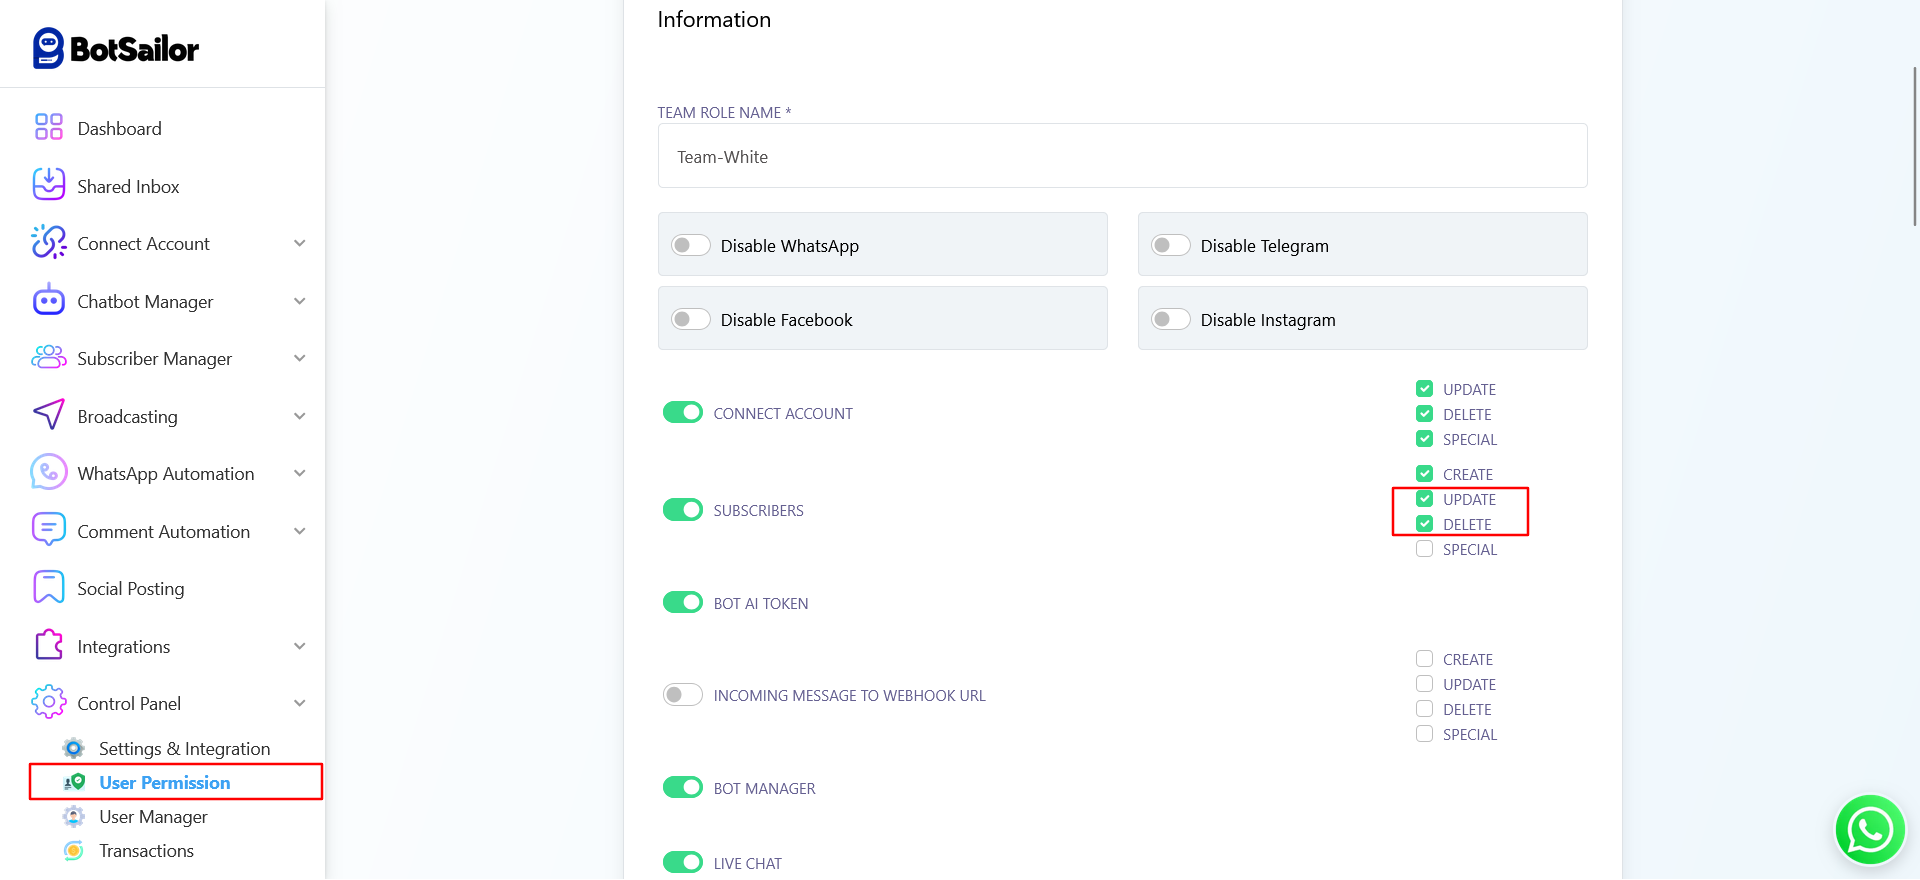
Task: Turn off the Bot AI Token toggle
Action: pos(683,602)
